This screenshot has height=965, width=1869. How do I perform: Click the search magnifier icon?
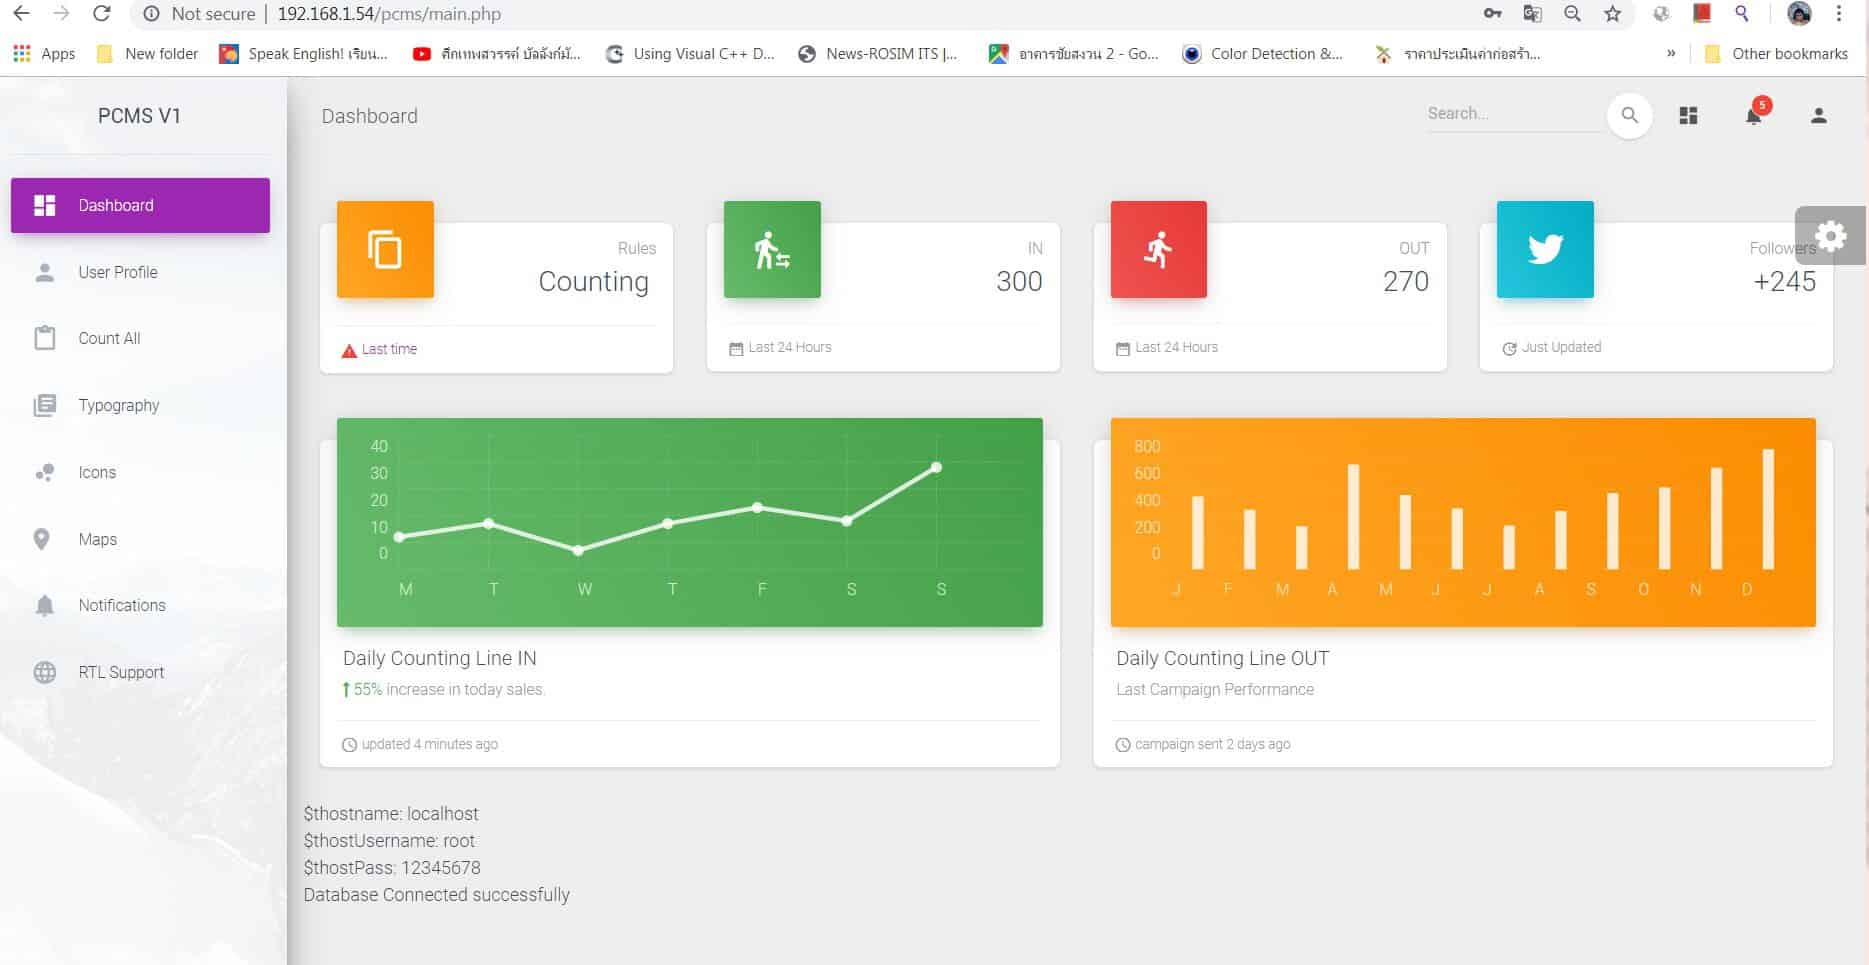pyautogui.click(x=1629, y=115)
